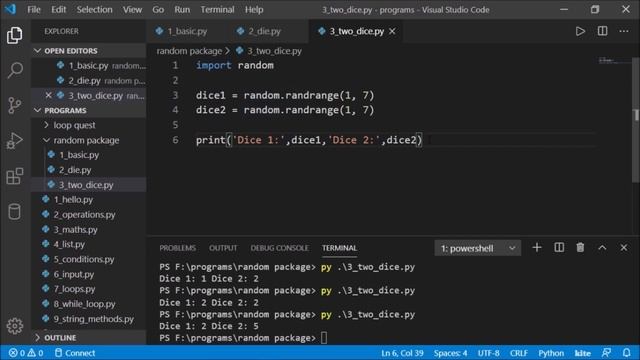Open the Search view in activity bar
The width and height of the screenshot is (640, 360).
click(15, 70)
